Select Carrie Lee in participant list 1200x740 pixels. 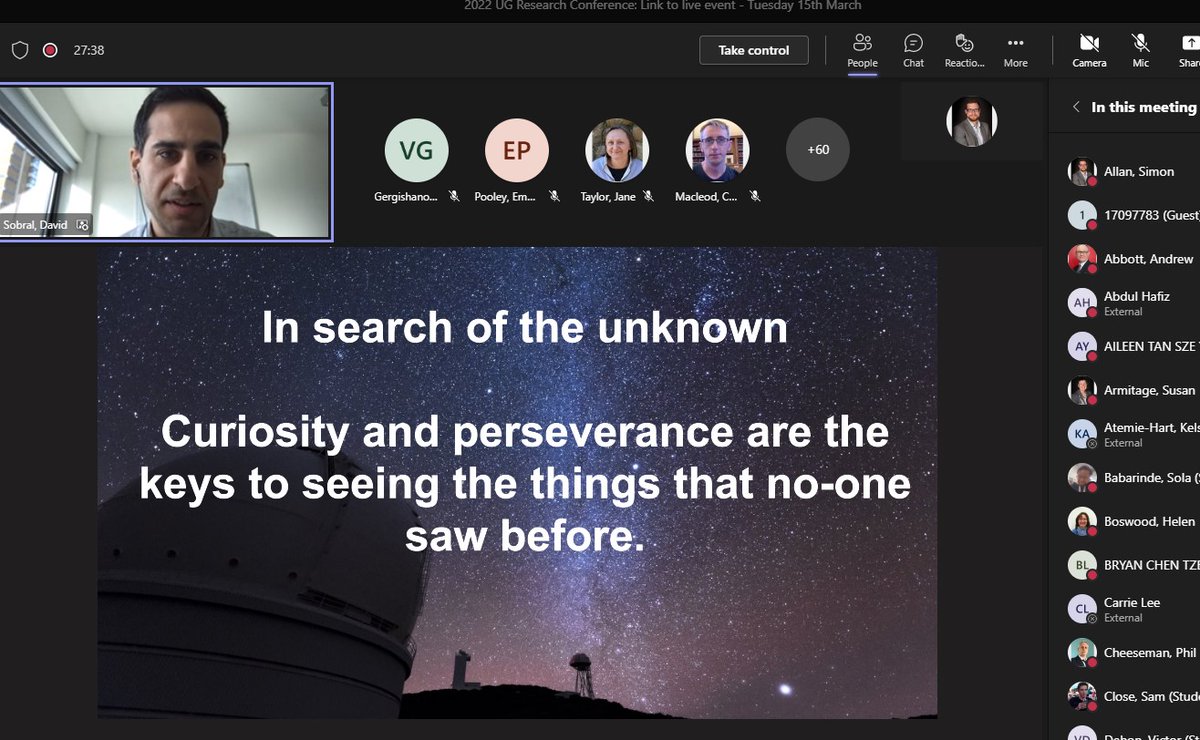(x=1132, y=609)
